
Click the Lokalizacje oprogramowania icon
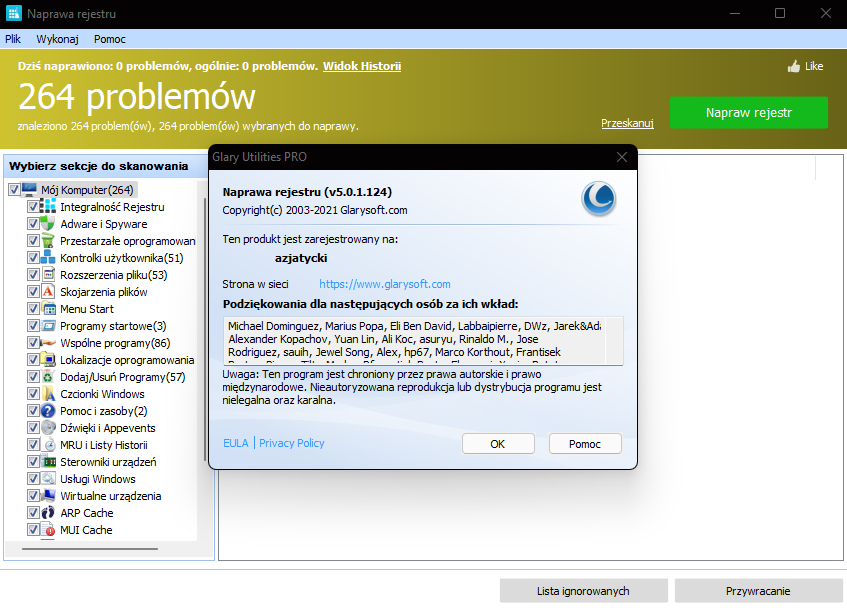click(x=48, y=360)
